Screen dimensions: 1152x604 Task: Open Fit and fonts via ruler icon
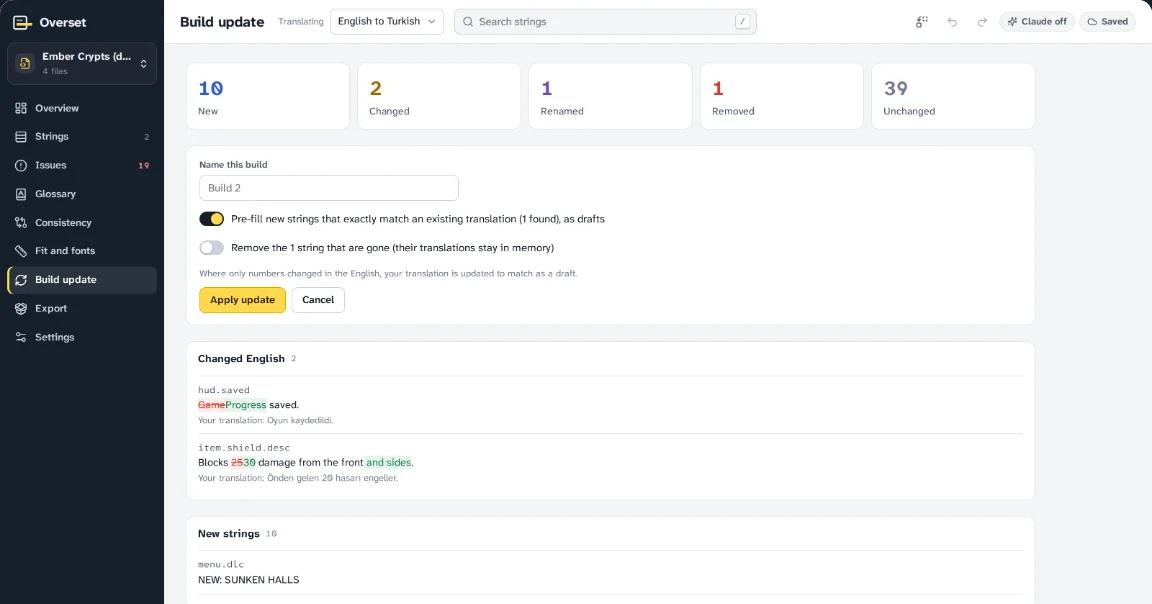click(21, 251)
